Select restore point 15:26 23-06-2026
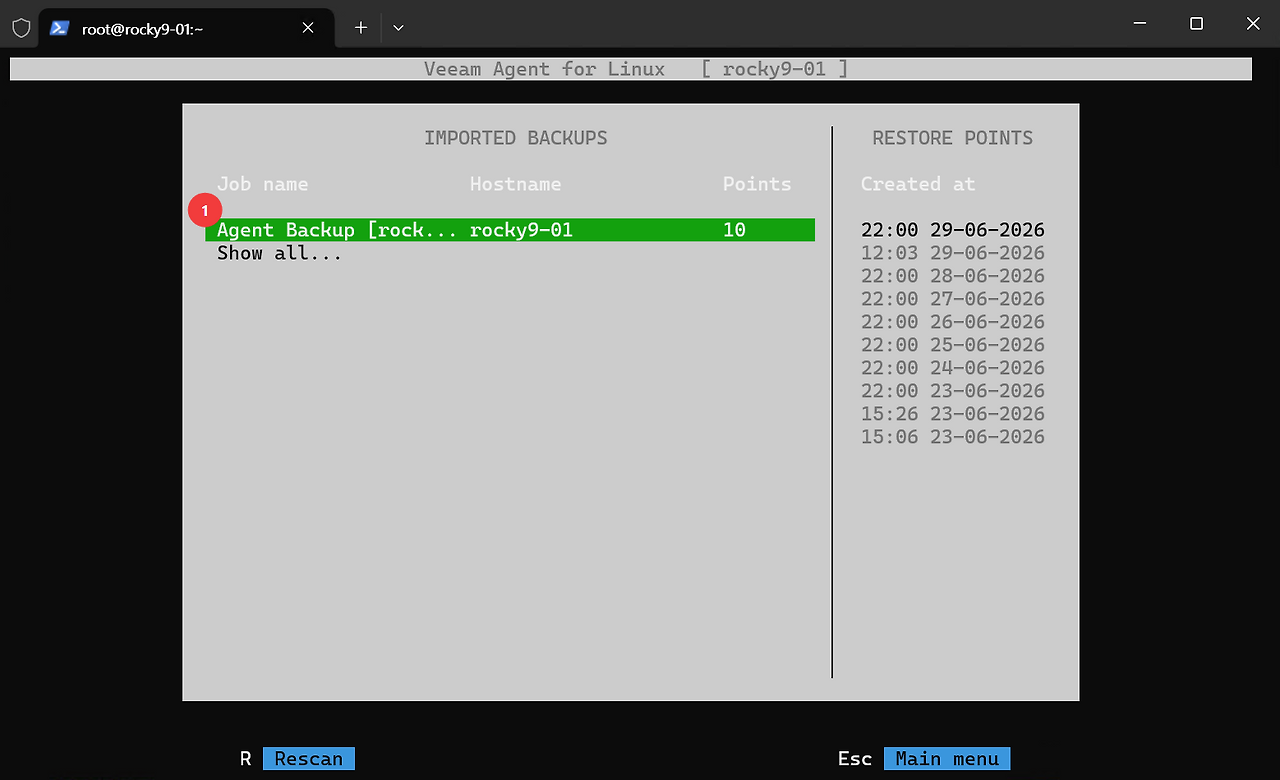The width and height of the screenshot is (1280, 780). coord(953,414)
